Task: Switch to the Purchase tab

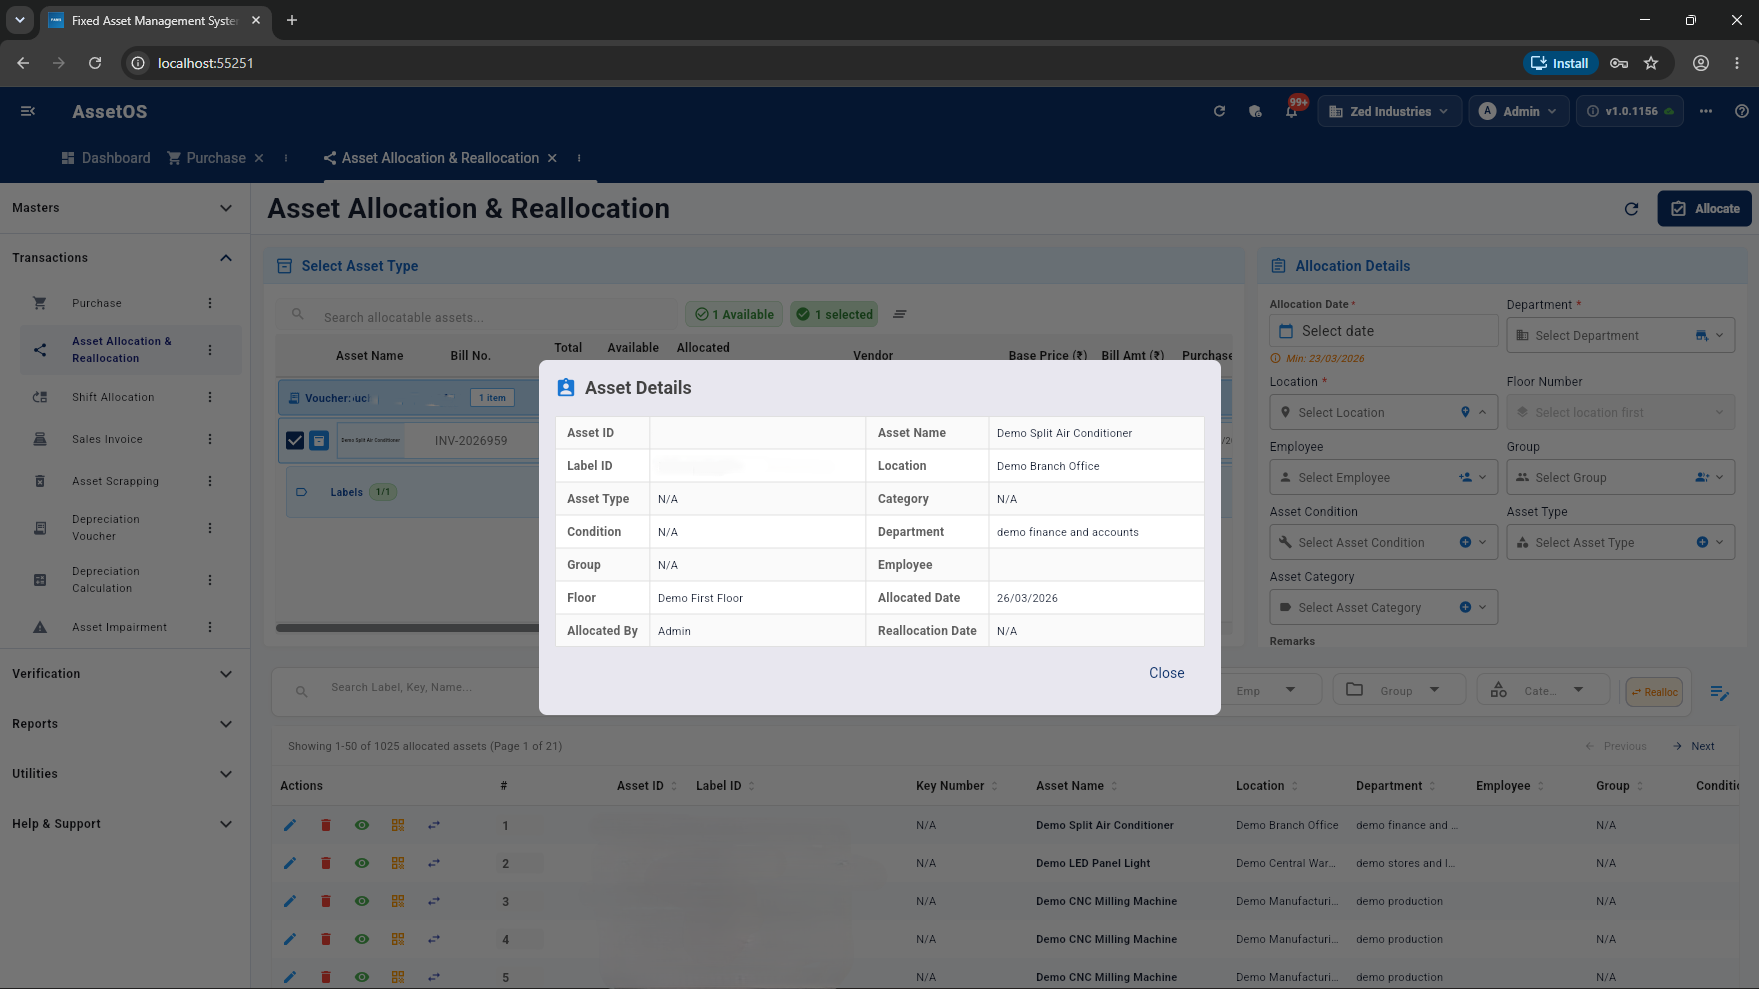Action: pos(206,158)
